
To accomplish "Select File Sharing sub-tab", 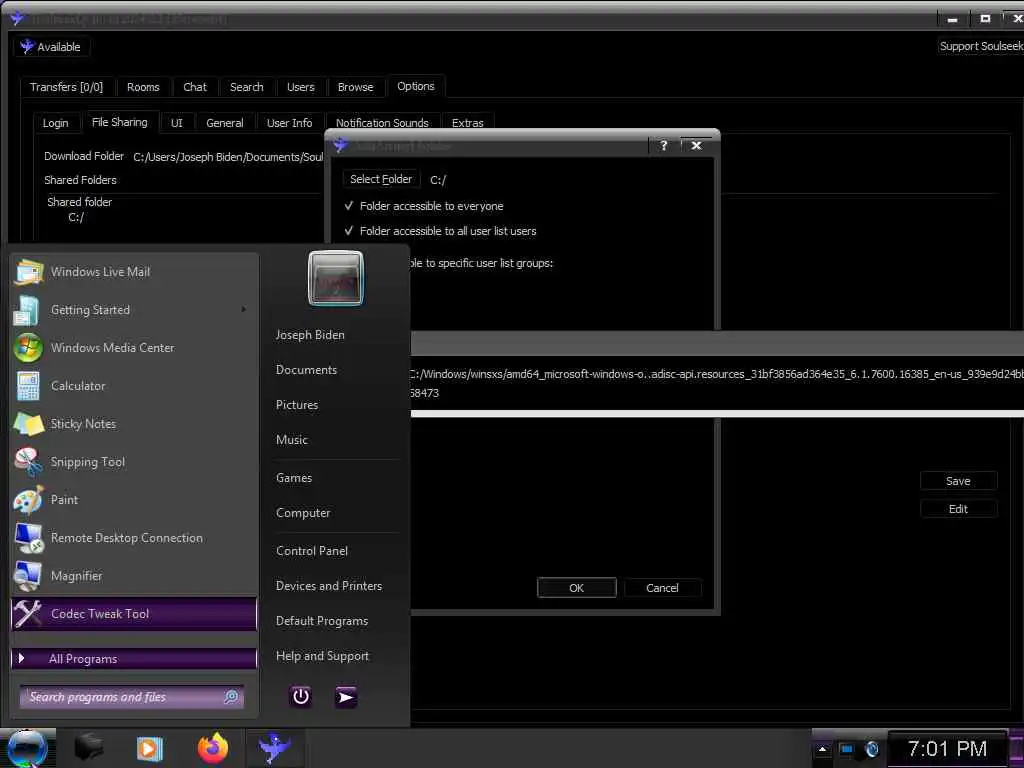I will [x=120, y=122].
